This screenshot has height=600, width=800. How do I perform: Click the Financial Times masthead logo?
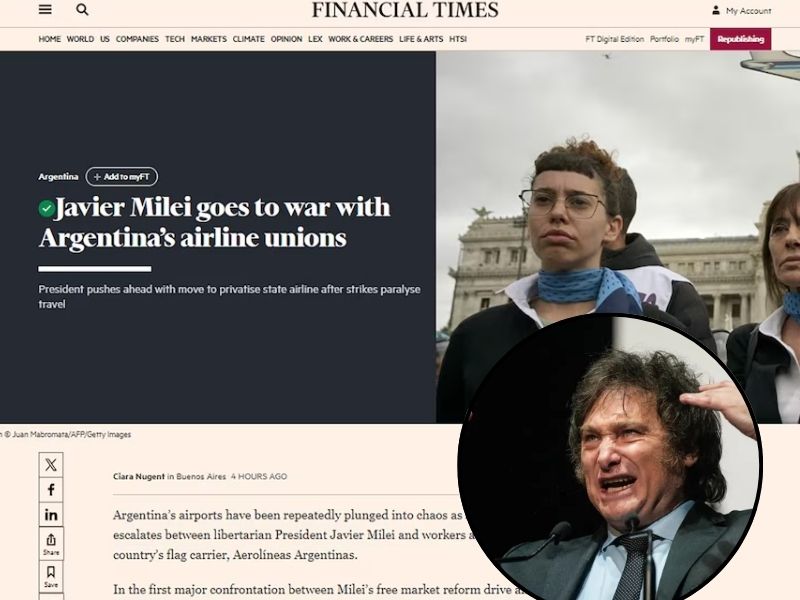pyautogui.click(x=405, y=10)
